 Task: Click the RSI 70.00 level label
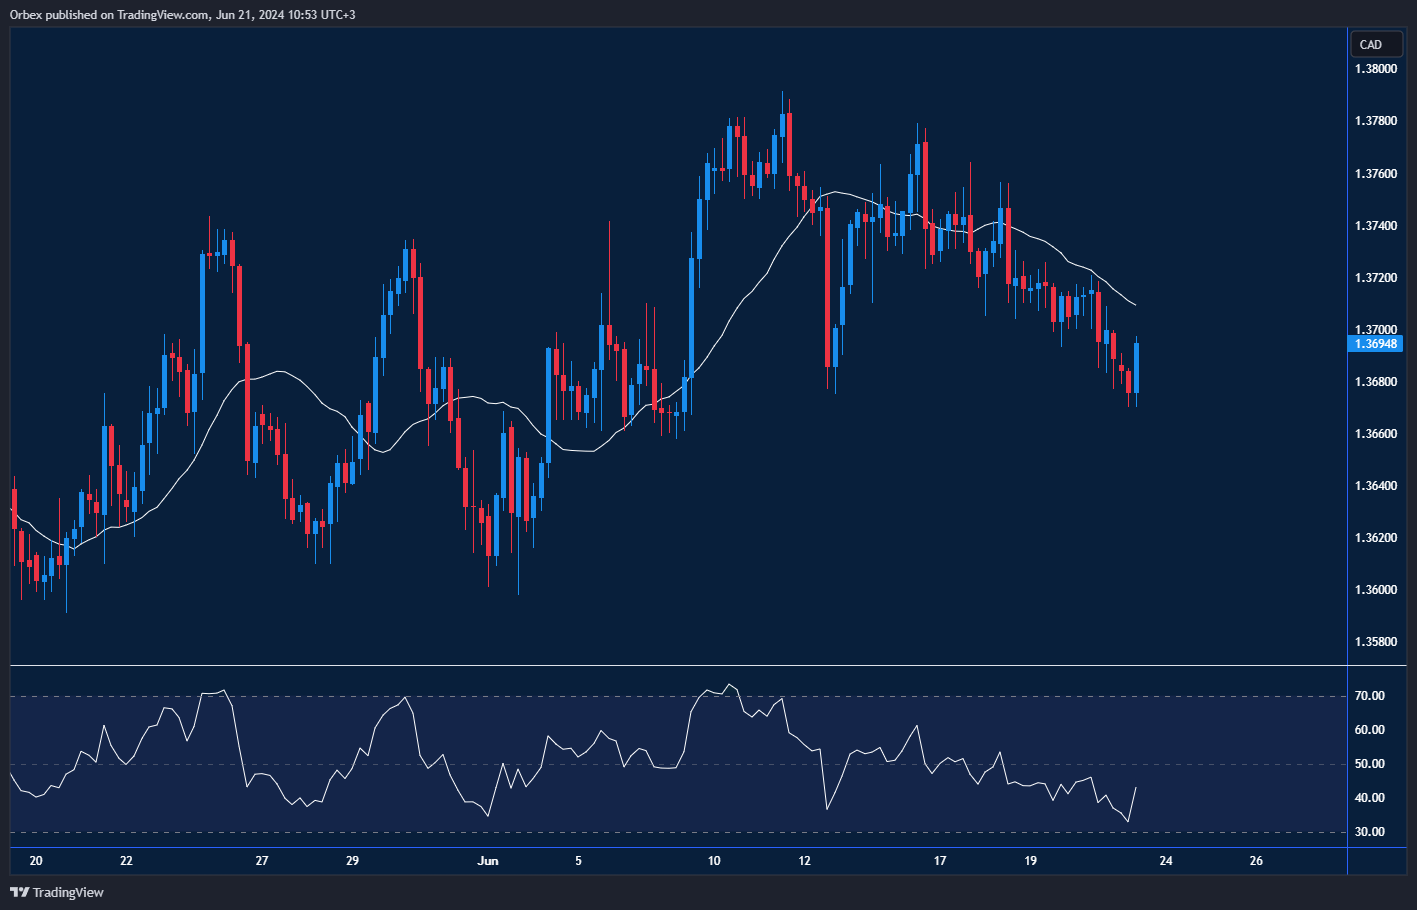(x=1369, y=696)
